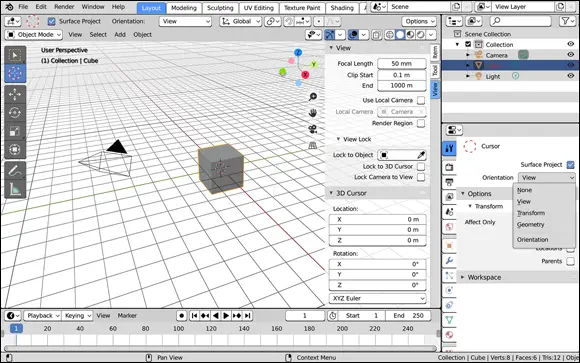Open the Render menu
Image resolution: width=580 pixels, height=363 pixels.
pos(64,7)
